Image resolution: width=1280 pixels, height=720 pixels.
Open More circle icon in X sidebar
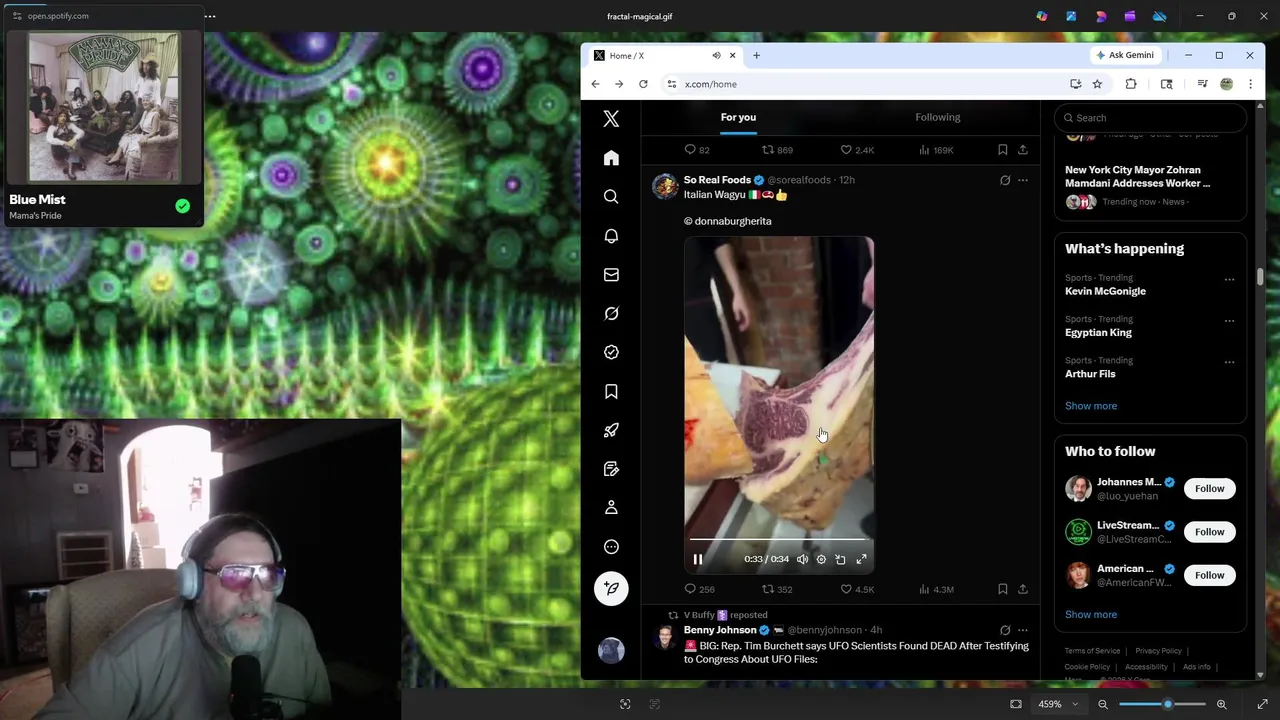point(611,547)
